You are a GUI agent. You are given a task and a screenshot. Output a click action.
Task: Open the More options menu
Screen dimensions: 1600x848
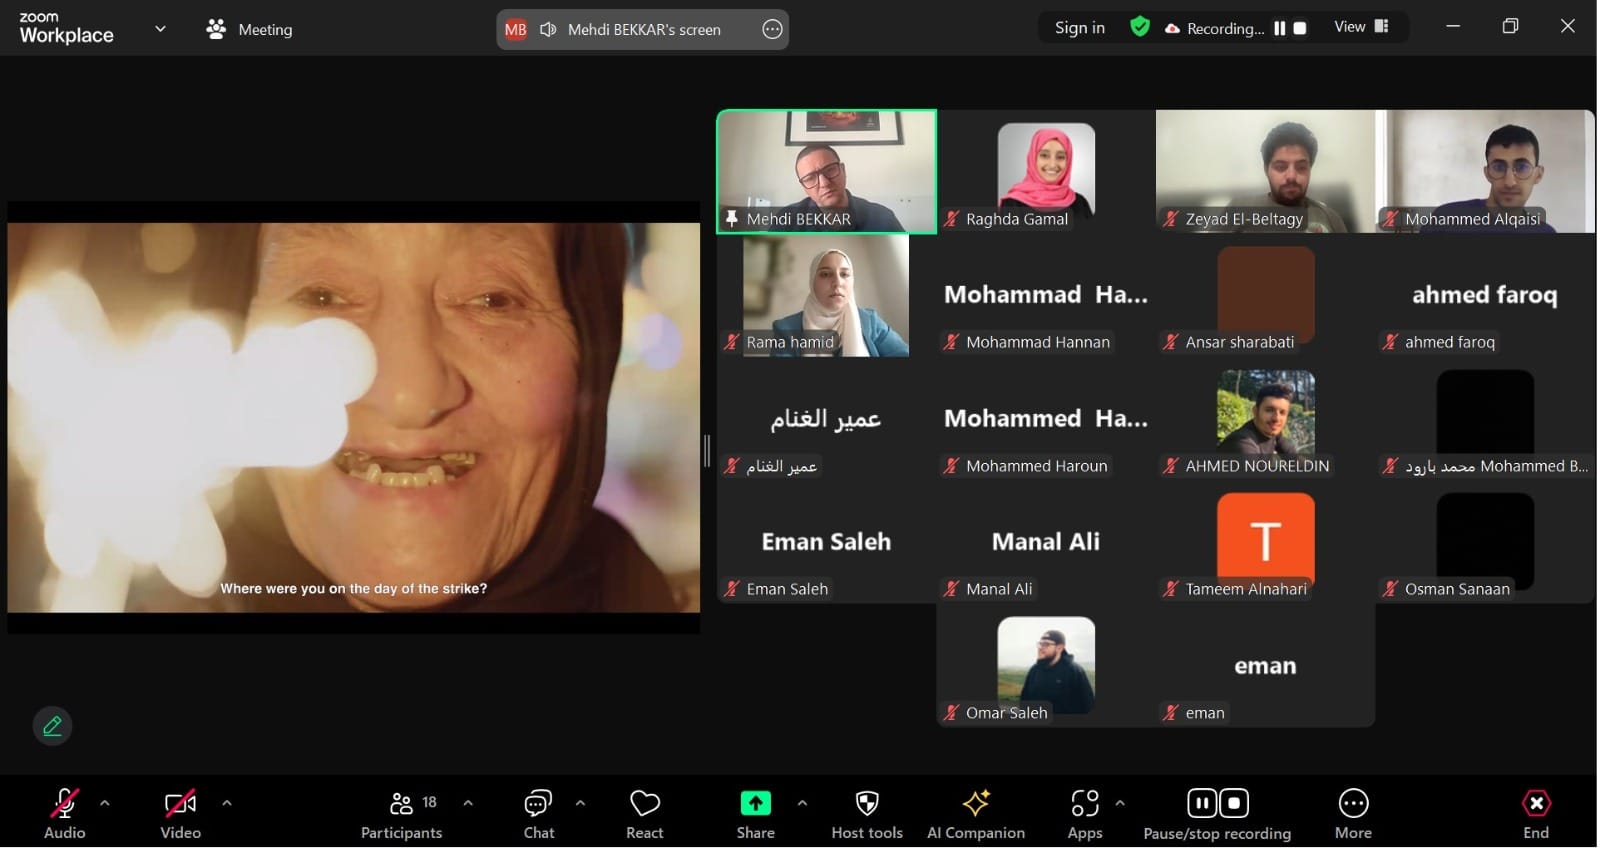point(1352,814)
